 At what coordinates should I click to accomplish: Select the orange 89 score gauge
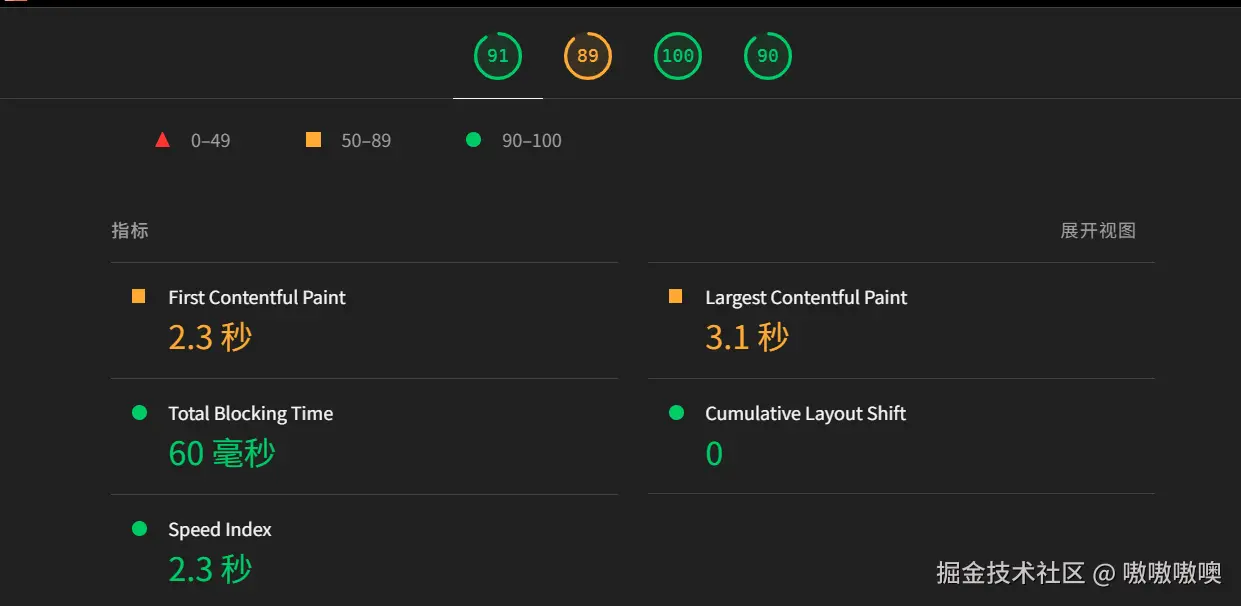click(588, 56)
